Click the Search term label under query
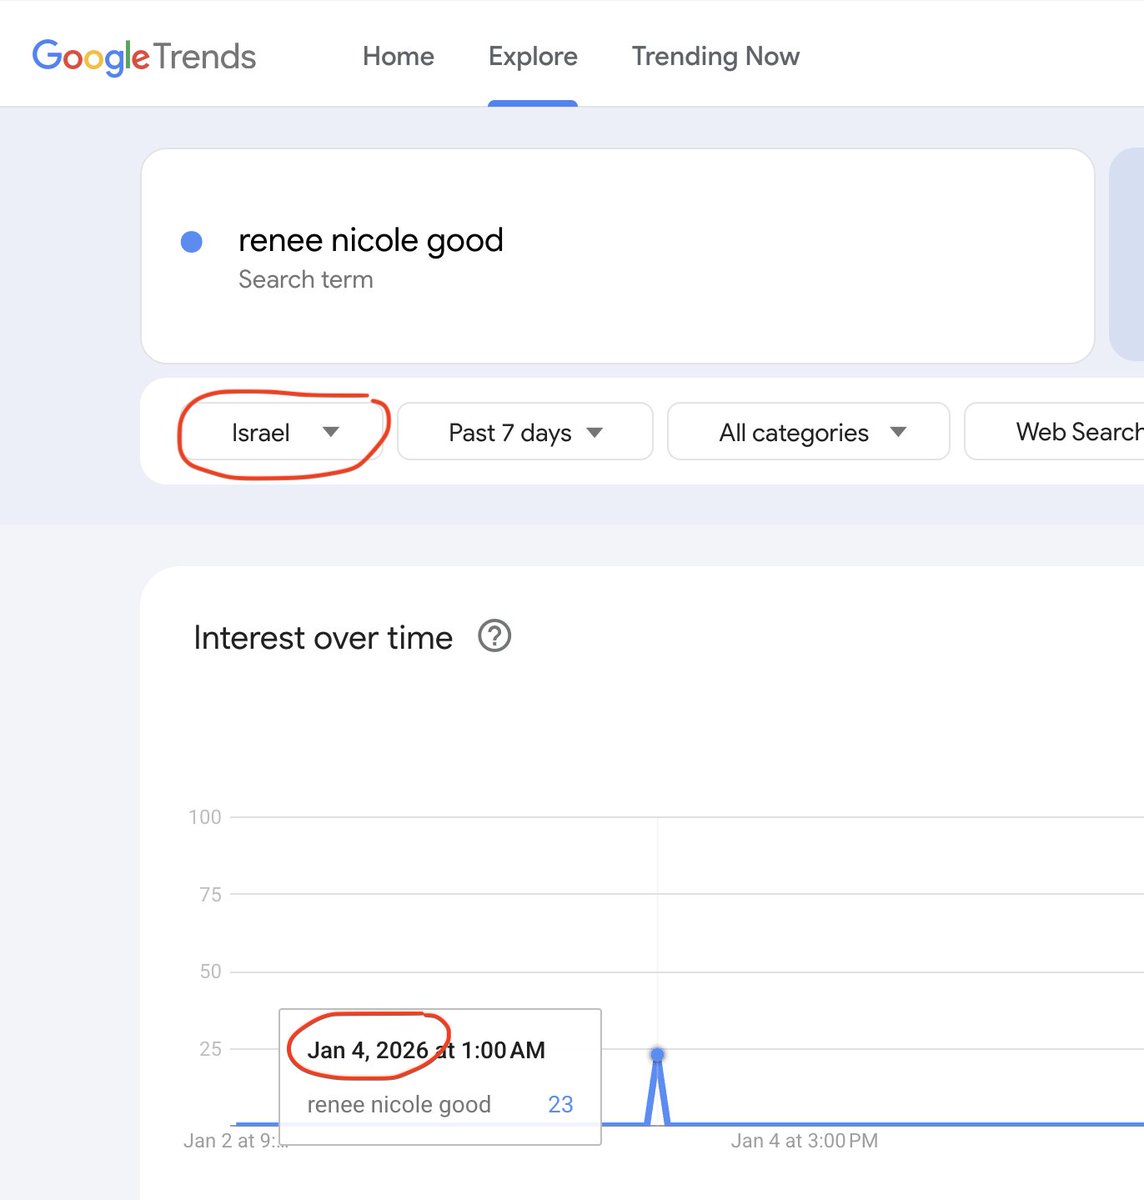Viewport: 1144px width, 1200px height. [306, 280]
